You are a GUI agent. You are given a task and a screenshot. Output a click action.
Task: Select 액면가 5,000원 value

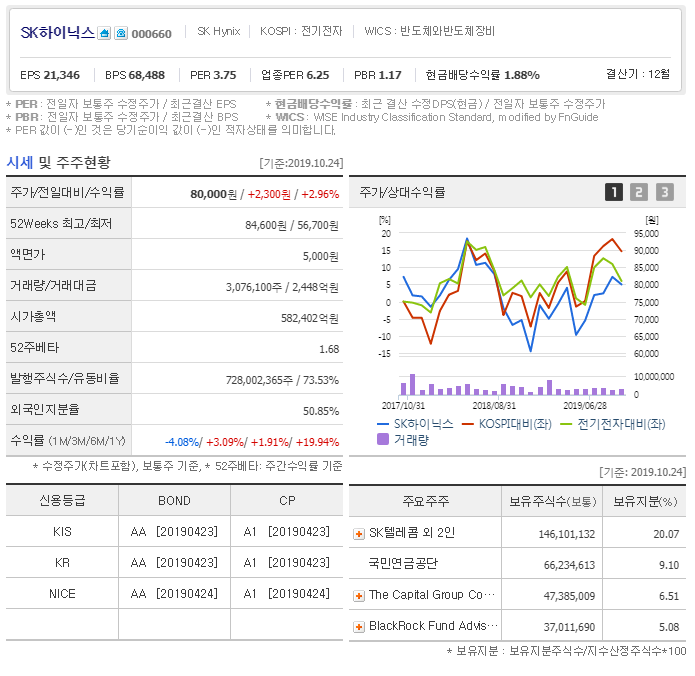coord(320,256)
